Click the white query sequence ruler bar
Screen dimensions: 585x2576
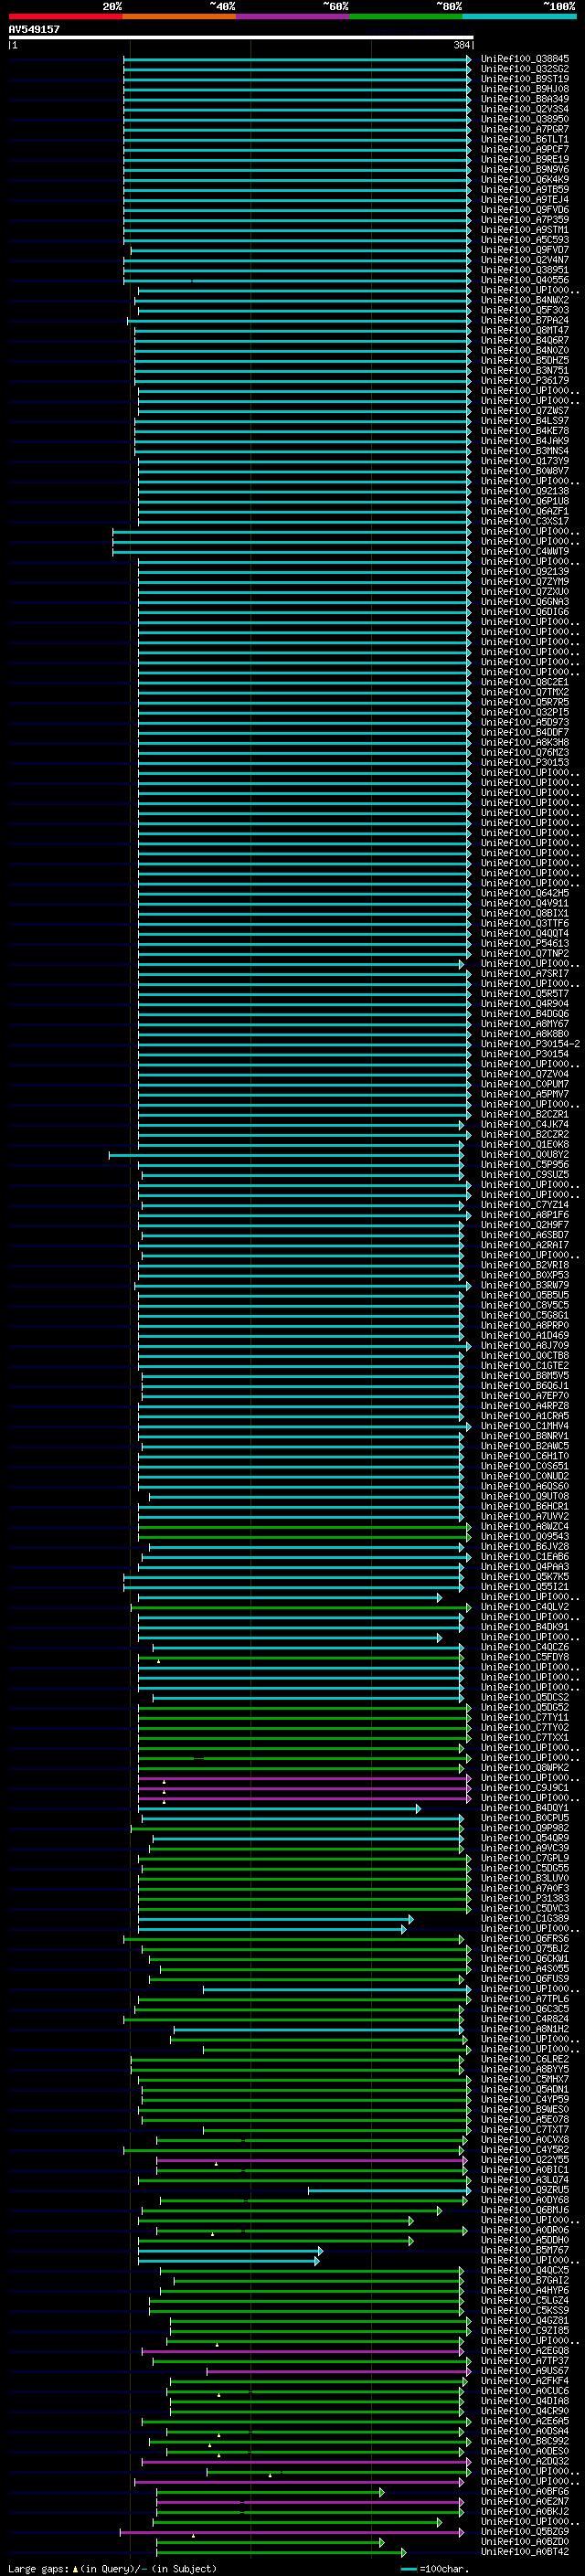coord(241,38)
